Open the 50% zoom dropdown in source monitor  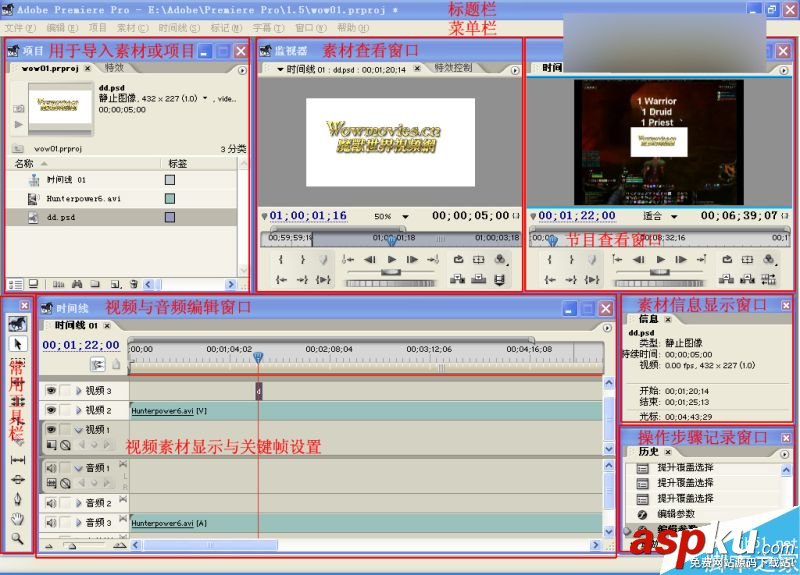click(405, 217)
